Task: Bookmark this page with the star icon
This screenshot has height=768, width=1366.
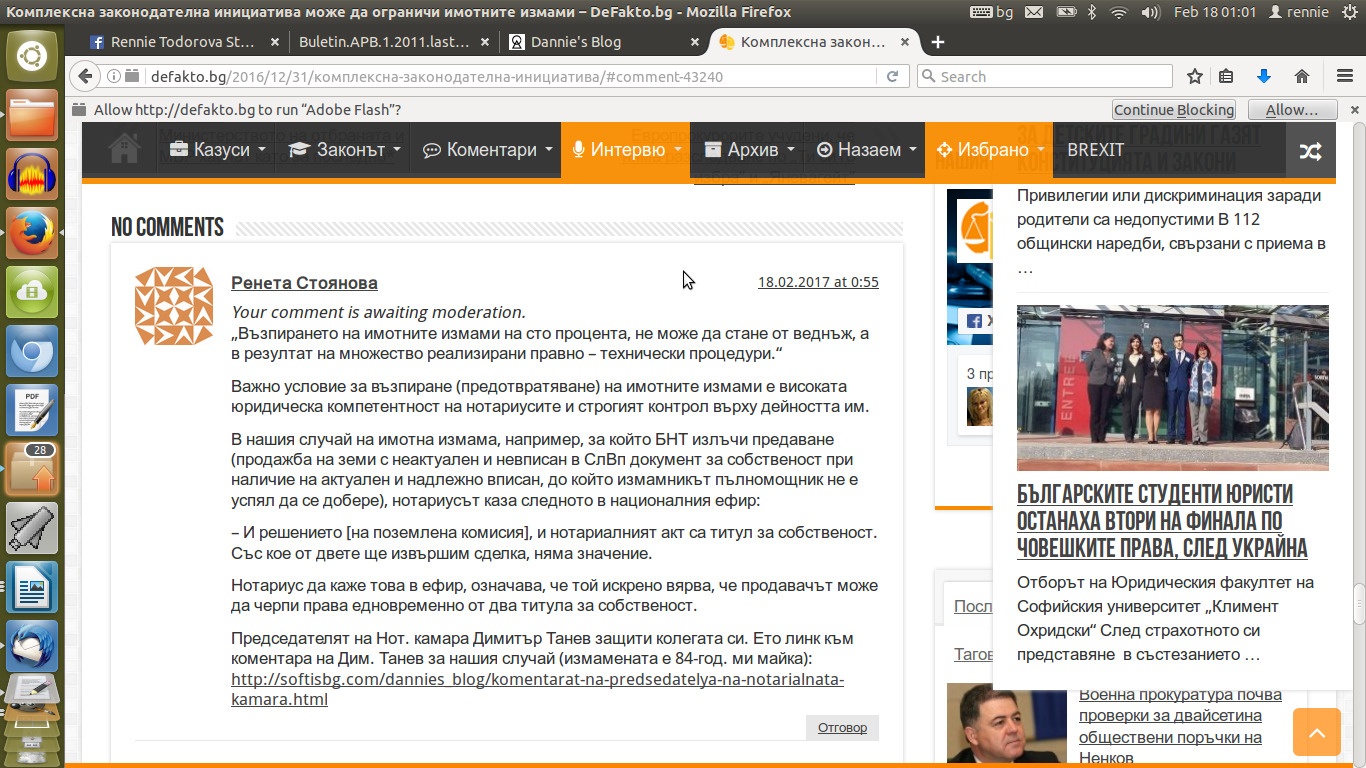Action: pyautogui.click(x=1194, y=77)
